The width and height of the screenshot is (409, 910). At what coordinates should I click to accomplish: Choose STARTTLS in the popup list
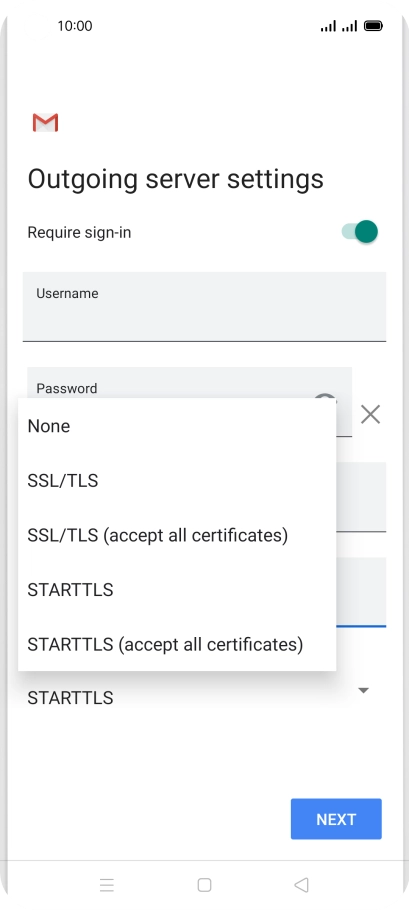click(x=177, y=590)
